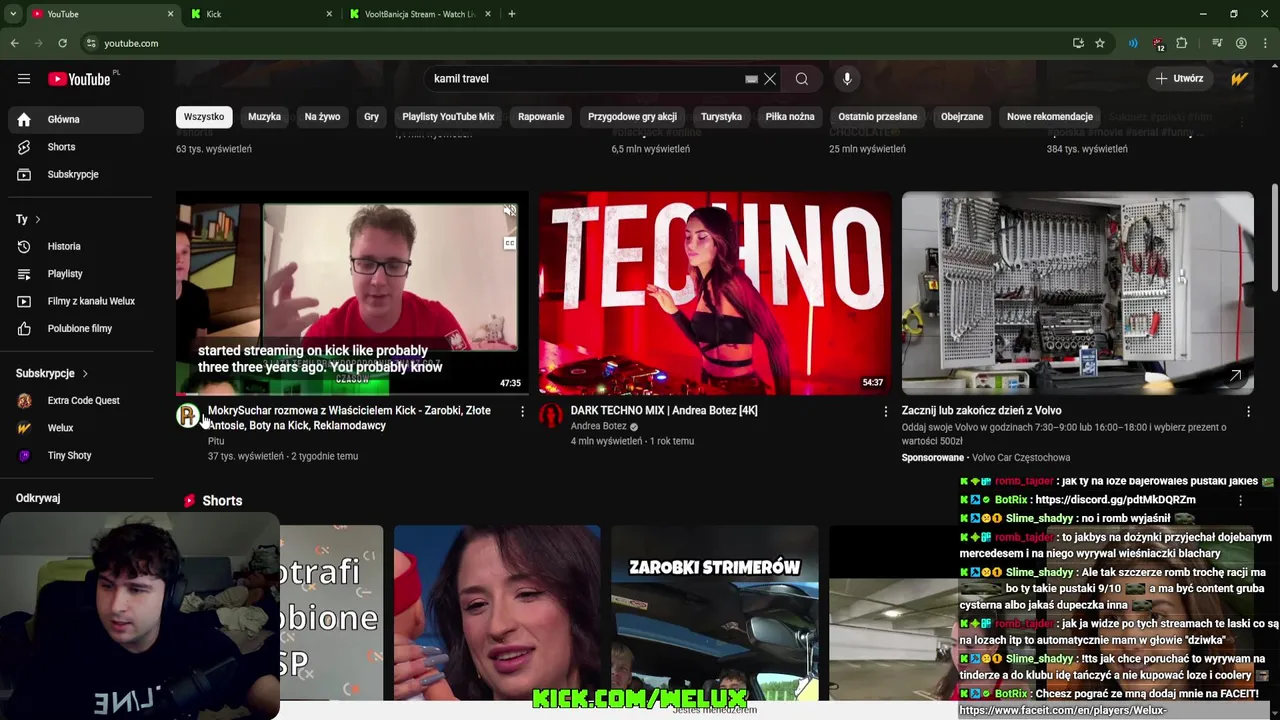
Task: Click the browser back arrow
Action: click(x=14, y=43)
